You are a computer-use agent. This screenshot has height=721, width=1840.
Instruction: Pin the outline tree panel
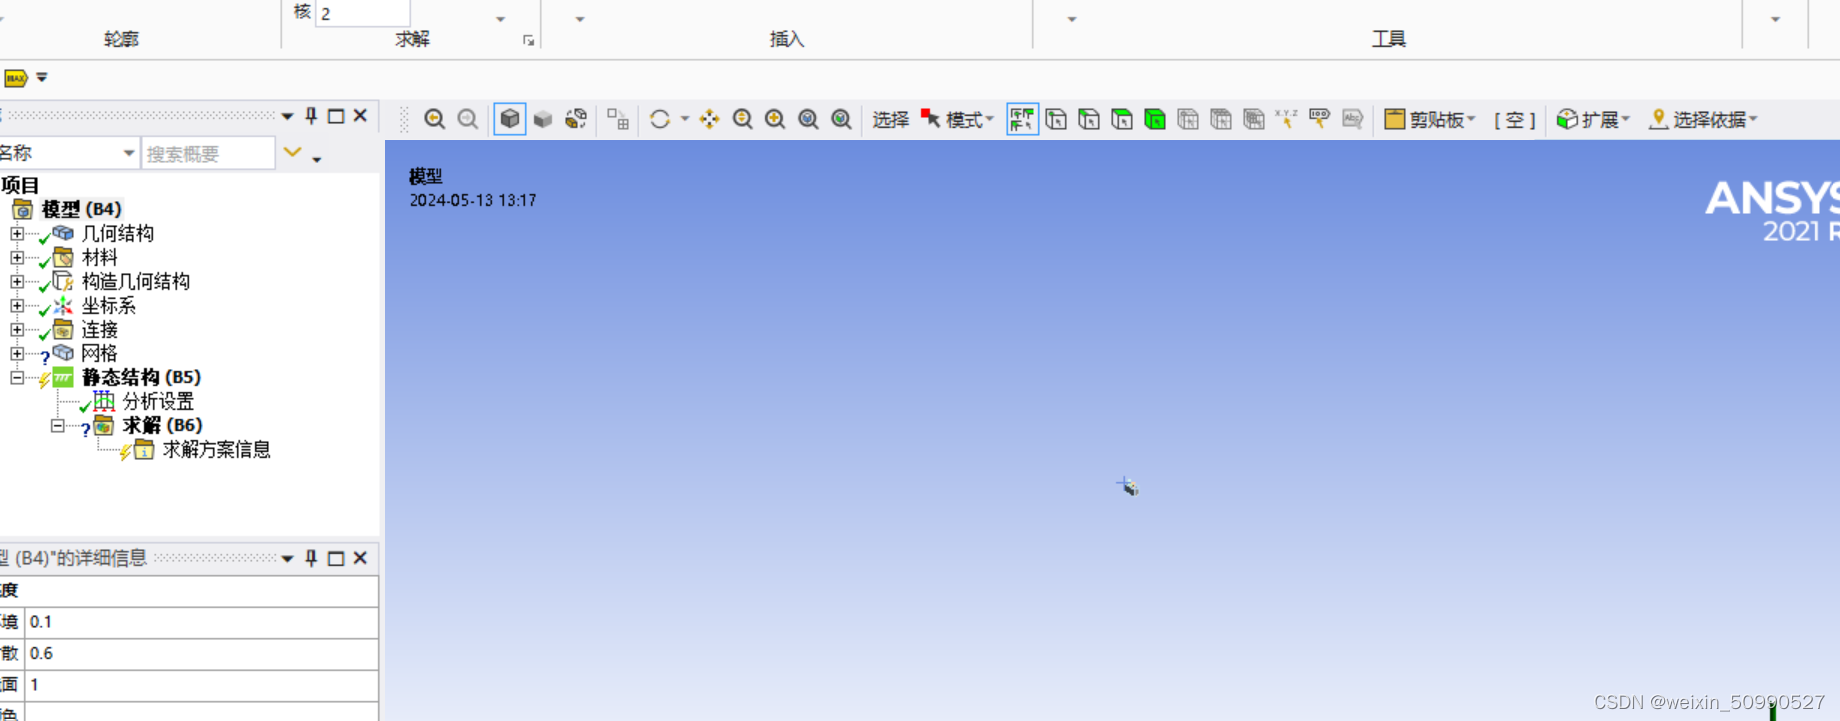(x=311, y=116)
